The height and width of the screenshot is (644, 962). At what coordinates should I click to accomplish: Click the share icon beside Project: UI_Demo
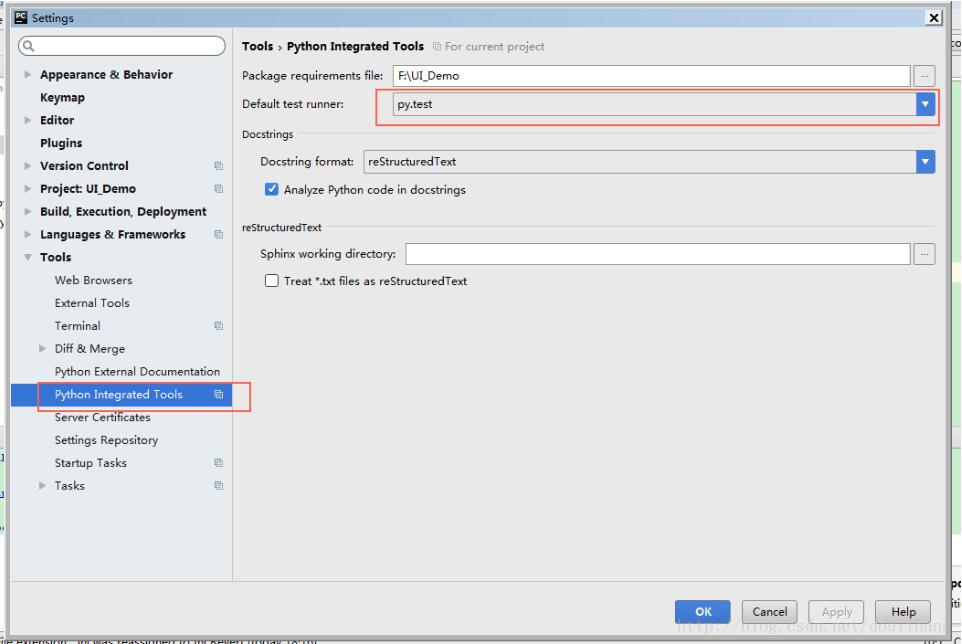click(218, 188)
